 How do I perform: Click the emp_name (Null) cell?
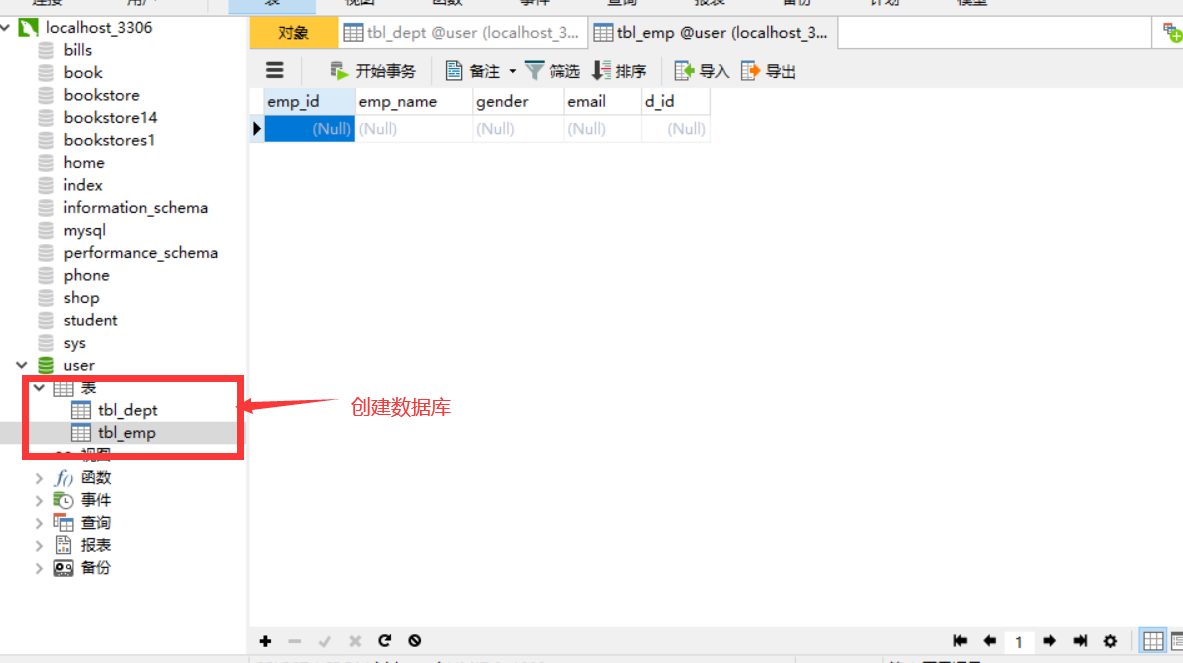[413, 128]
